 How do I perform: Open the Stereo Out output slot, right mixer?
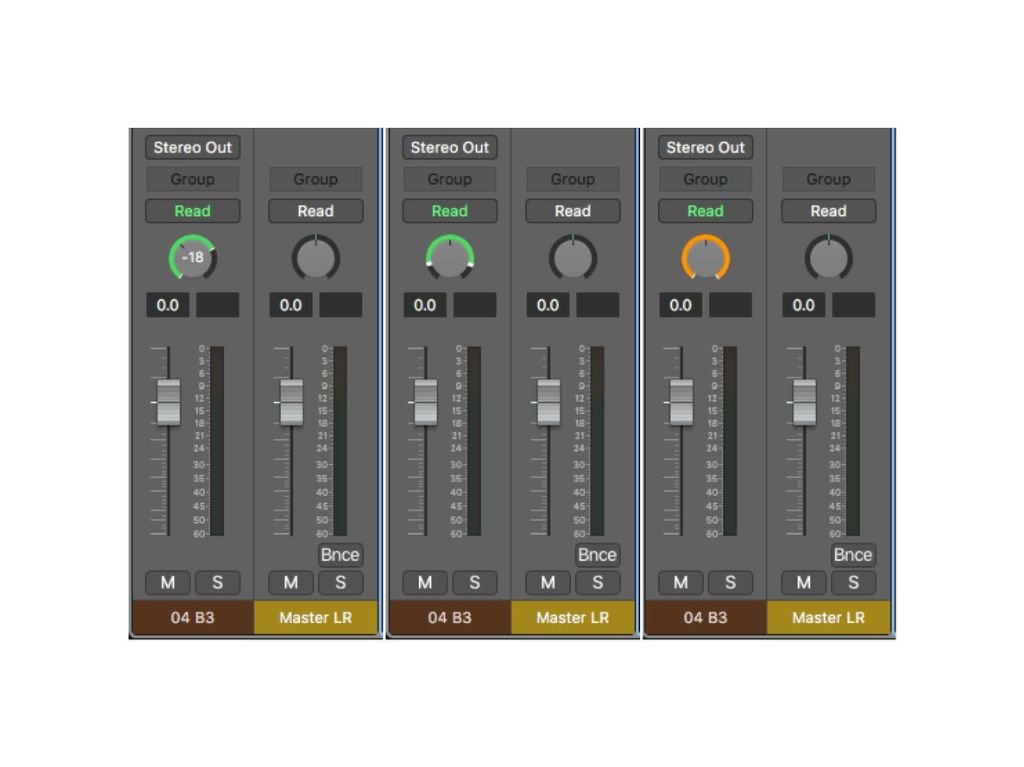tap(705, 148)
